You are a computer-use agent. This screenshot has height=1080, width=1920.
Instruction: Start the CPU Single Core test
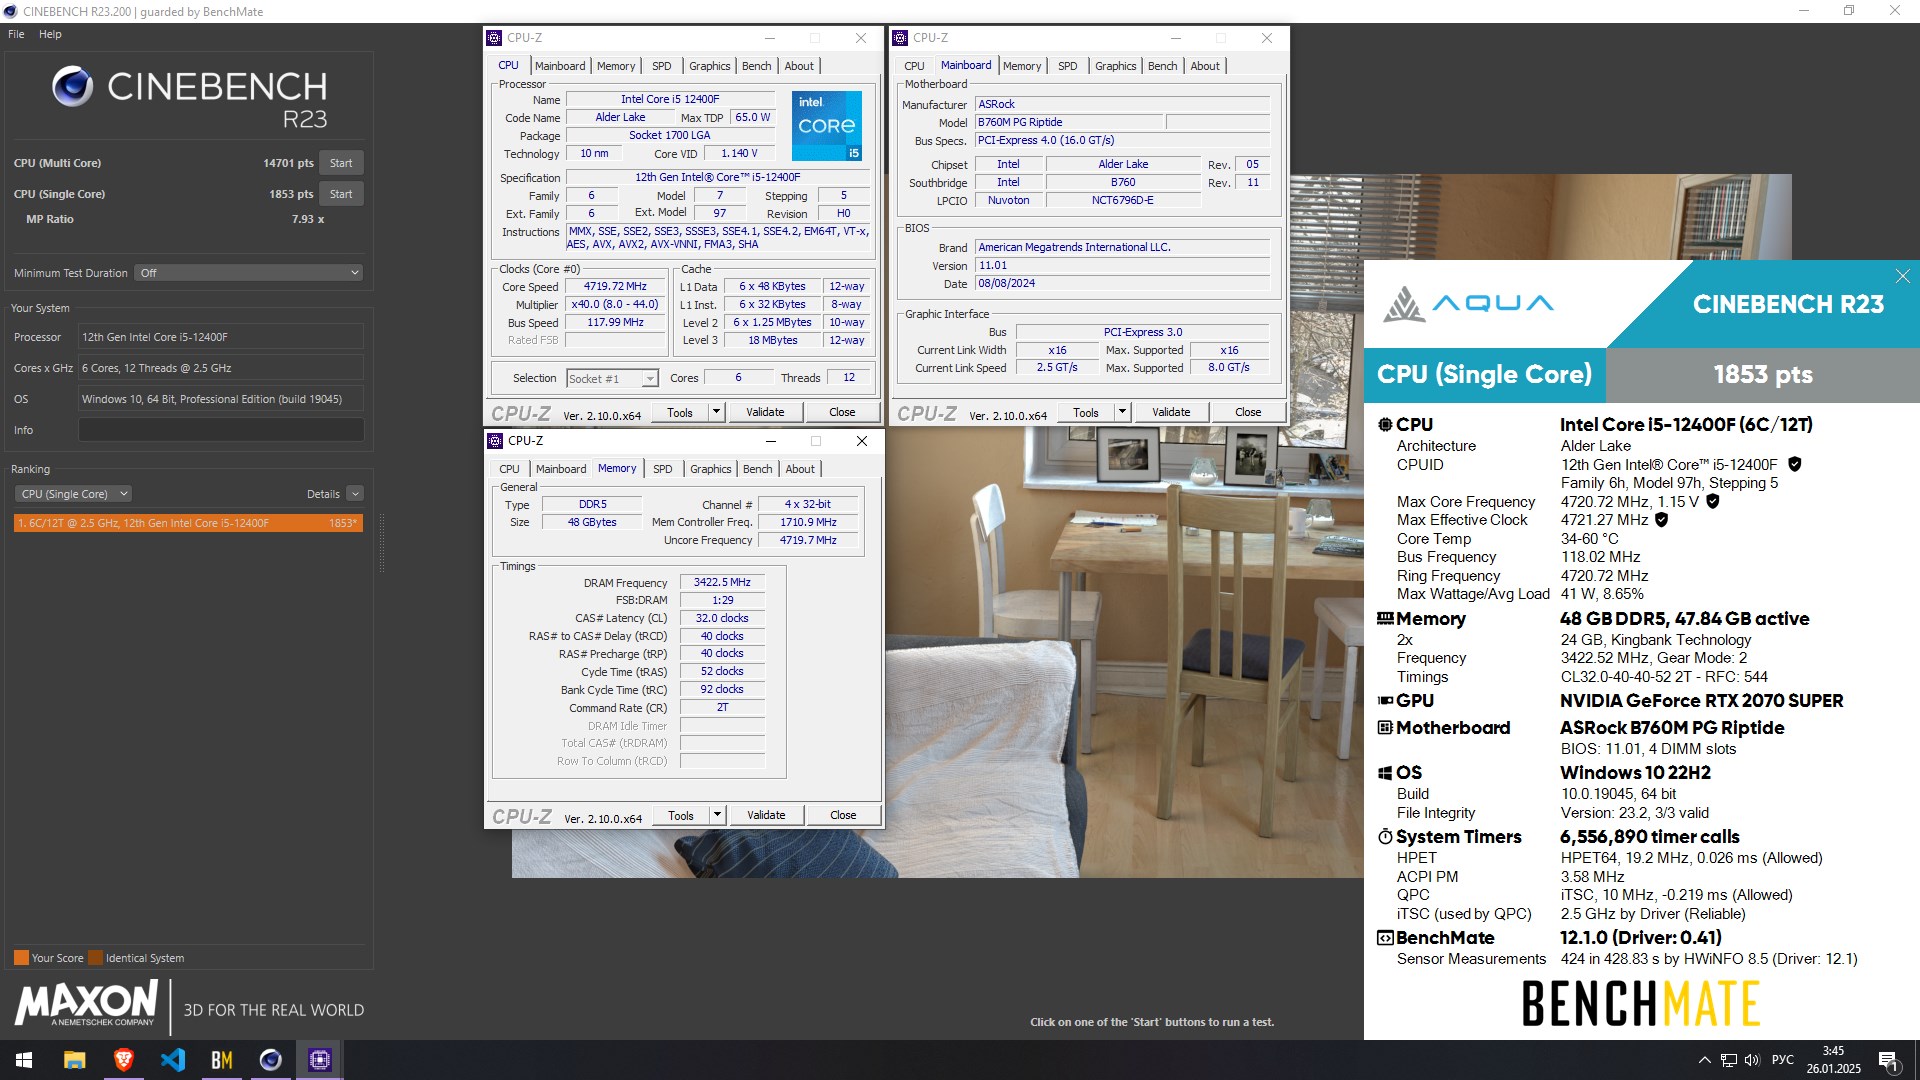341,194
